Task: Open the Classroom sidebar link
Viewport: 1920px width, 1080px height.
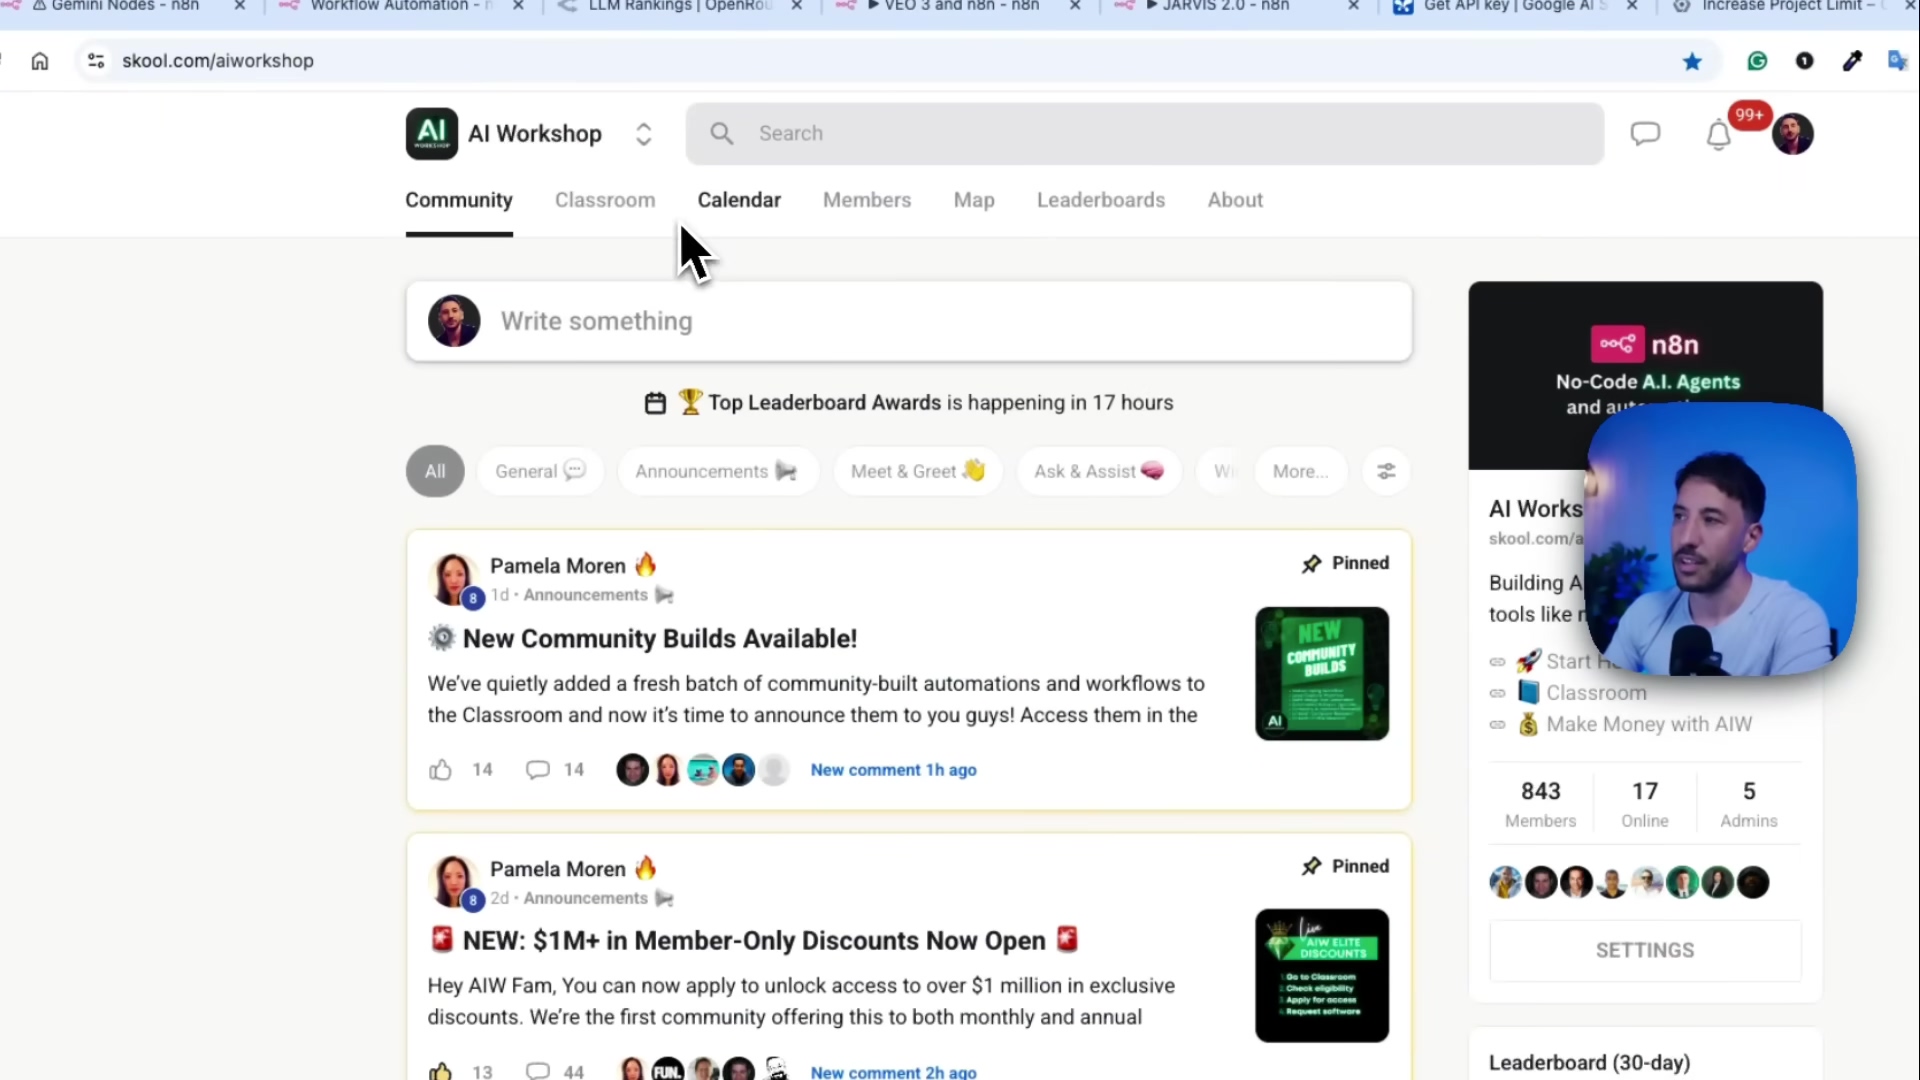Action: 1596,693
